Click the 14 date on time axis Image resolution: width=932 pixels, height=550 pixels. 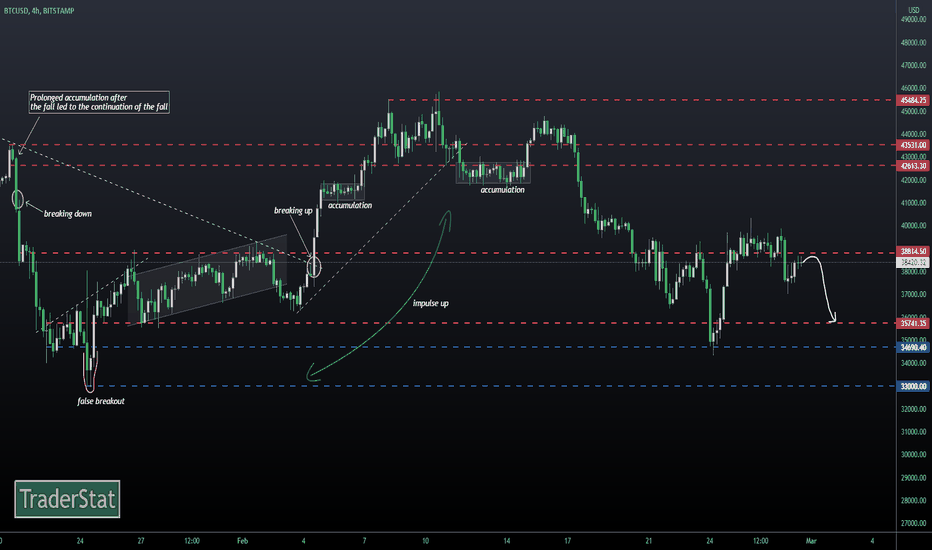click(507, 541)
